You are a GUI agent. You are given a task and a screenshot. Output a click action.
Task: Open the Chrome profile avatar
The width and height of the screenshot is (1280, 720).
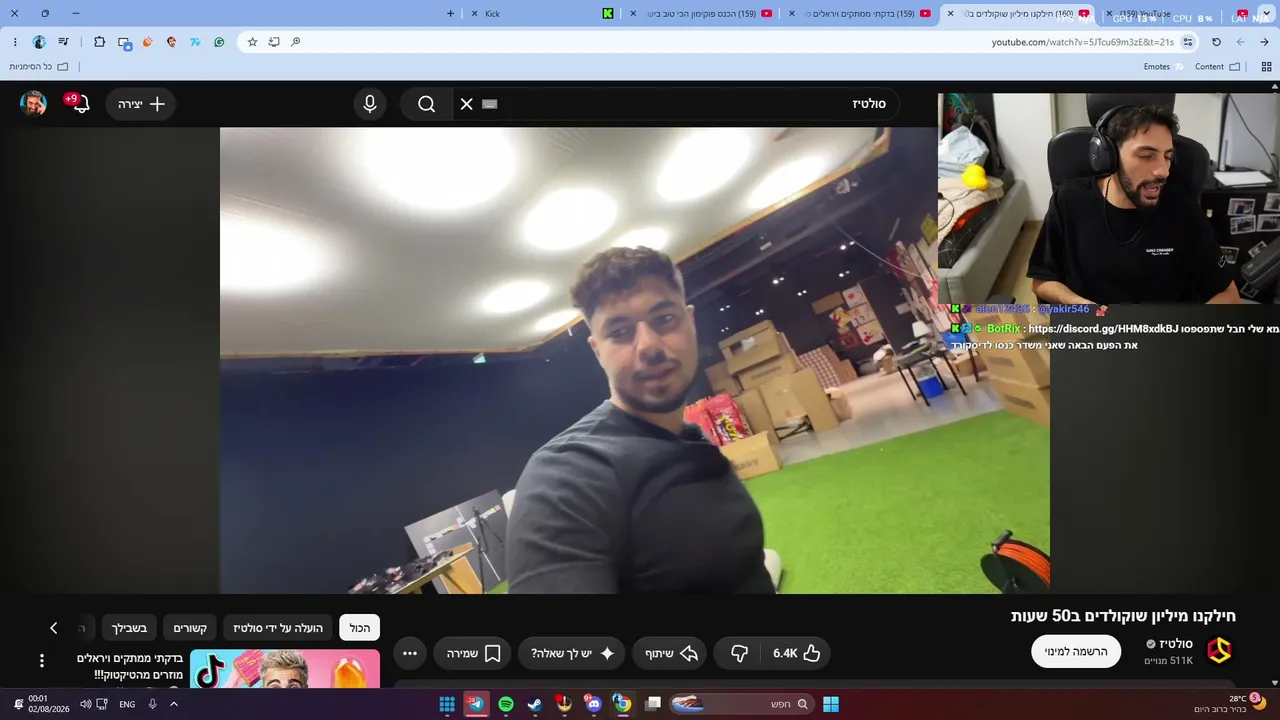click(39, 42)
